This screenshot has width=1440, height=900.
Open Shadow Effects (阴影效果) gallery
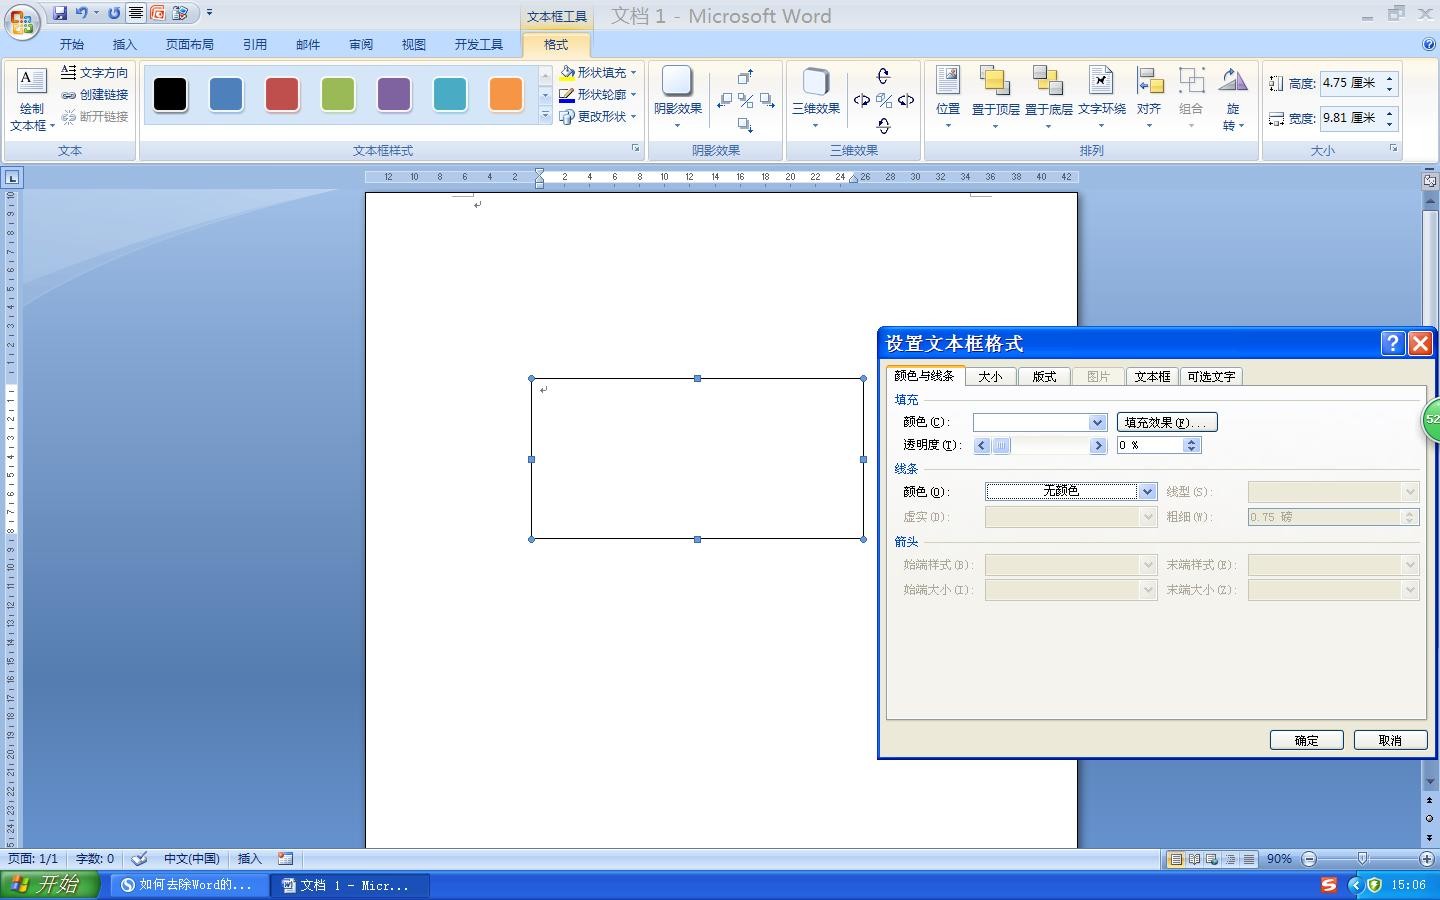(x=677, y=98)
